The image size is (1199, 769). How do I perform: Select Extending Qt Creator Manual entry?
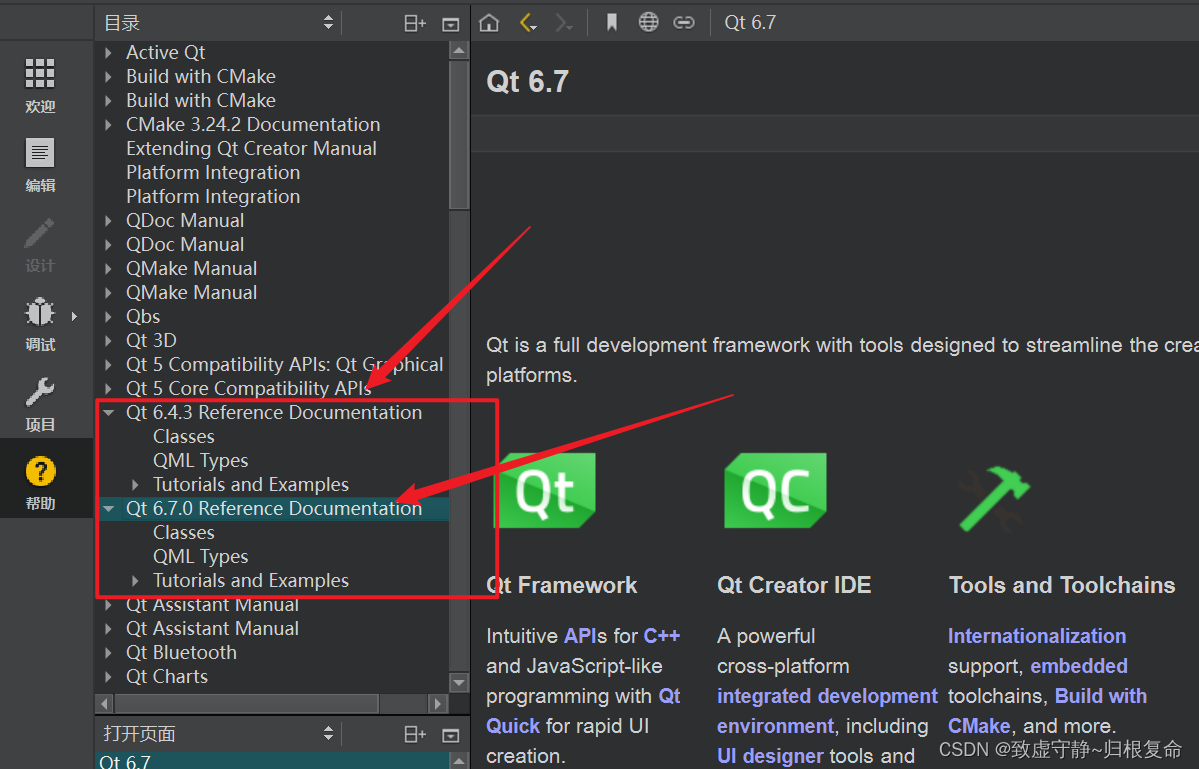click(x=251, y=148)
